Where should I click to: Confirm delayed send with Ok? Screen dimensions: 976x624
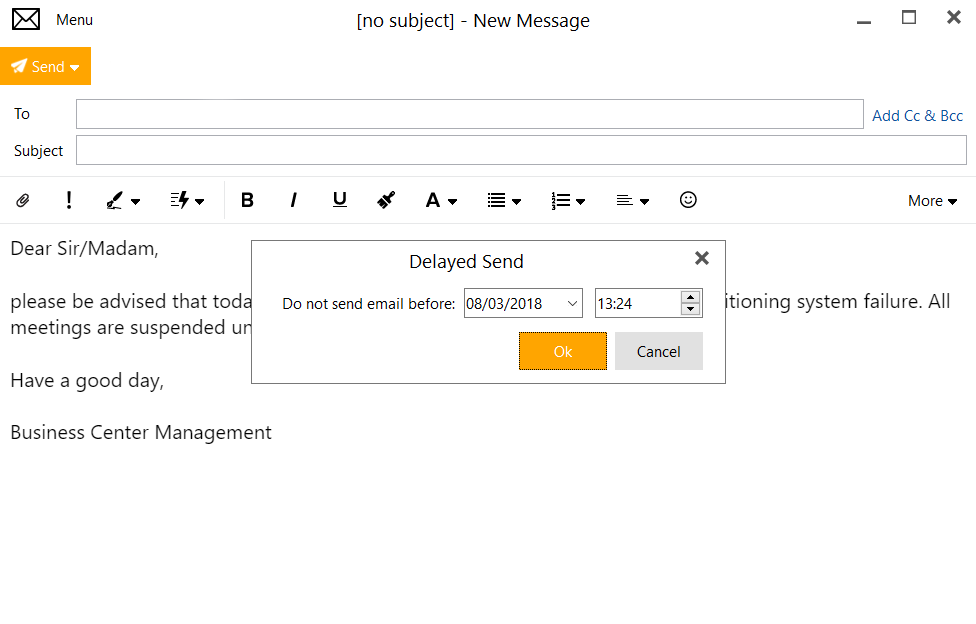[x=562, y=351]
